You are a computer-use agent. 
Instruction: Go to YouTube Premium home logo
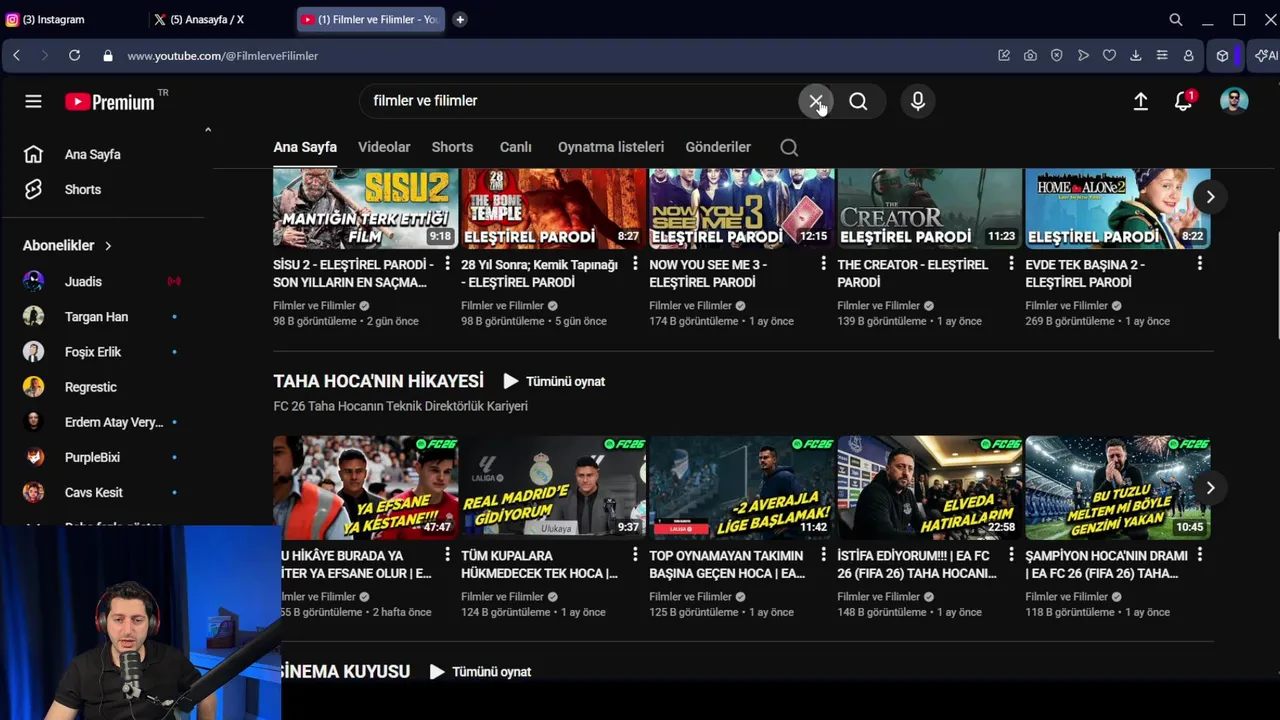pyautogui.click(x=110, y=101)
